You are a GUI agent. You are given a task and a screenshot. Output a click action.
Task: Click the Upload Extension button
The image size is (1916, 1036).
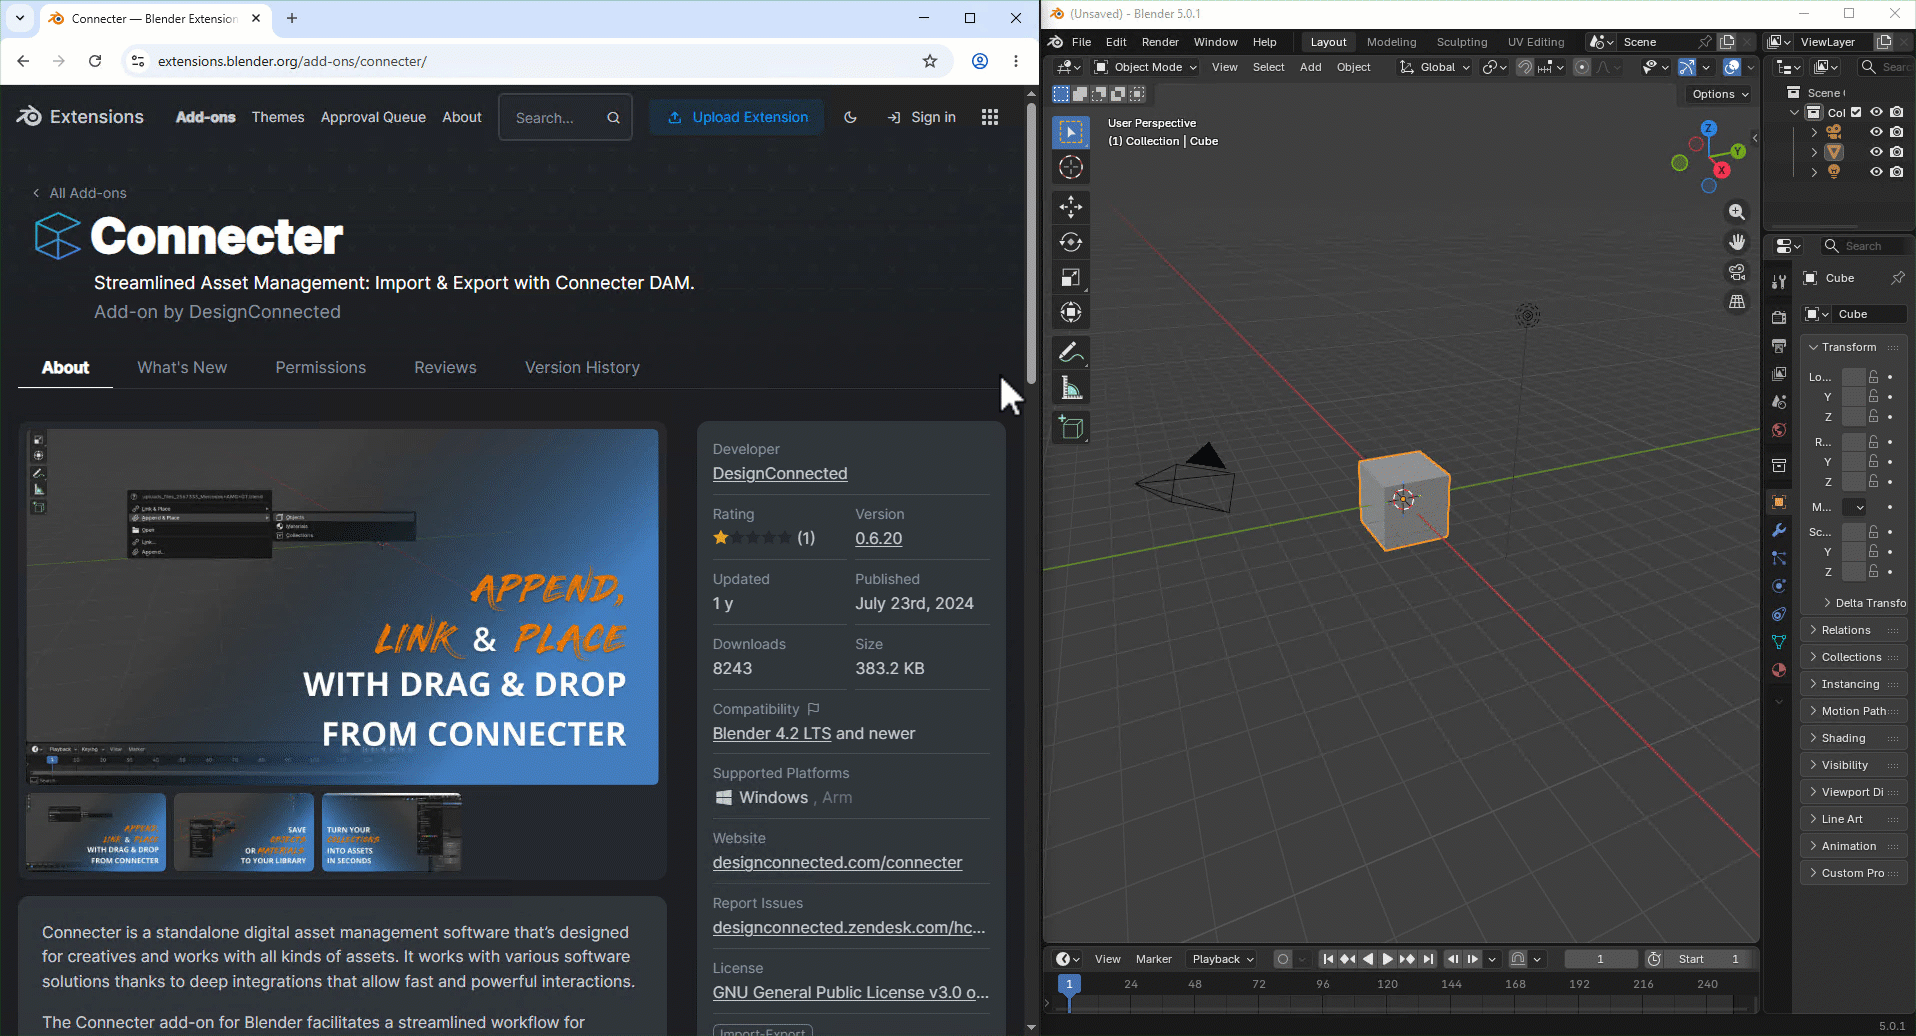coord(737,117)
